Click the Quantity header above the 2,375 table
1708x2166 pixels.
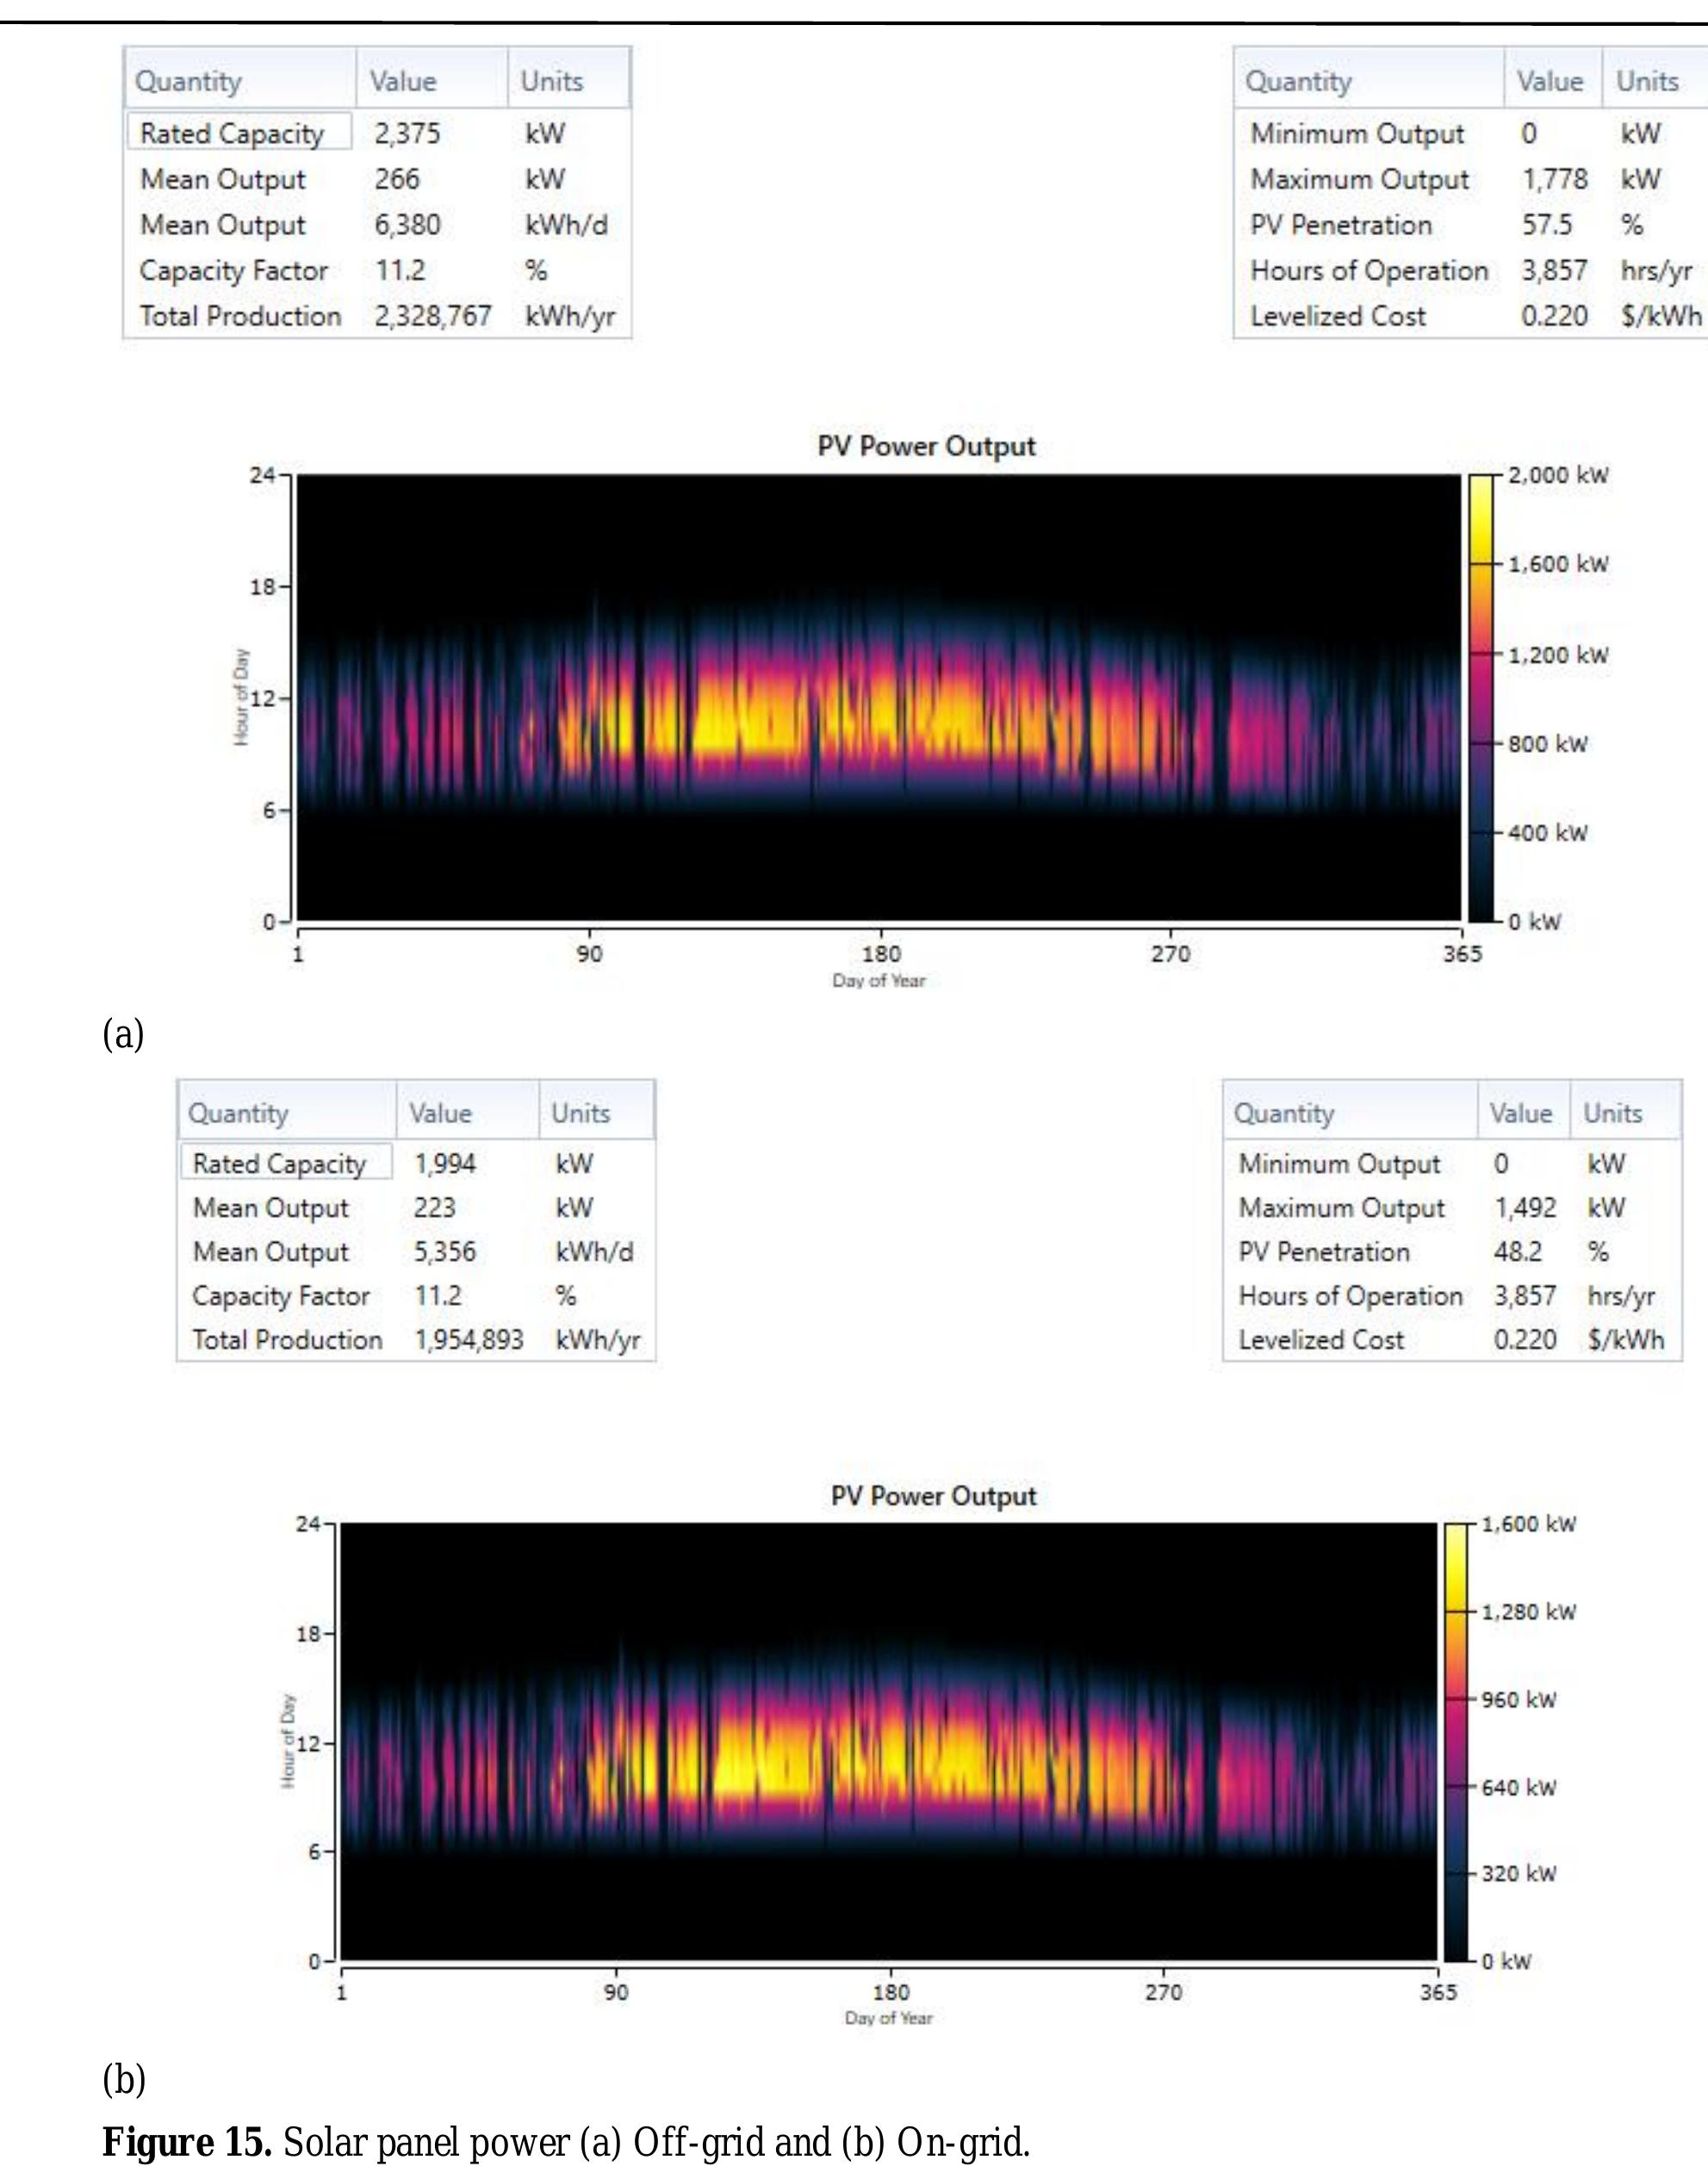pyautogui.click(x=188, y=81)
